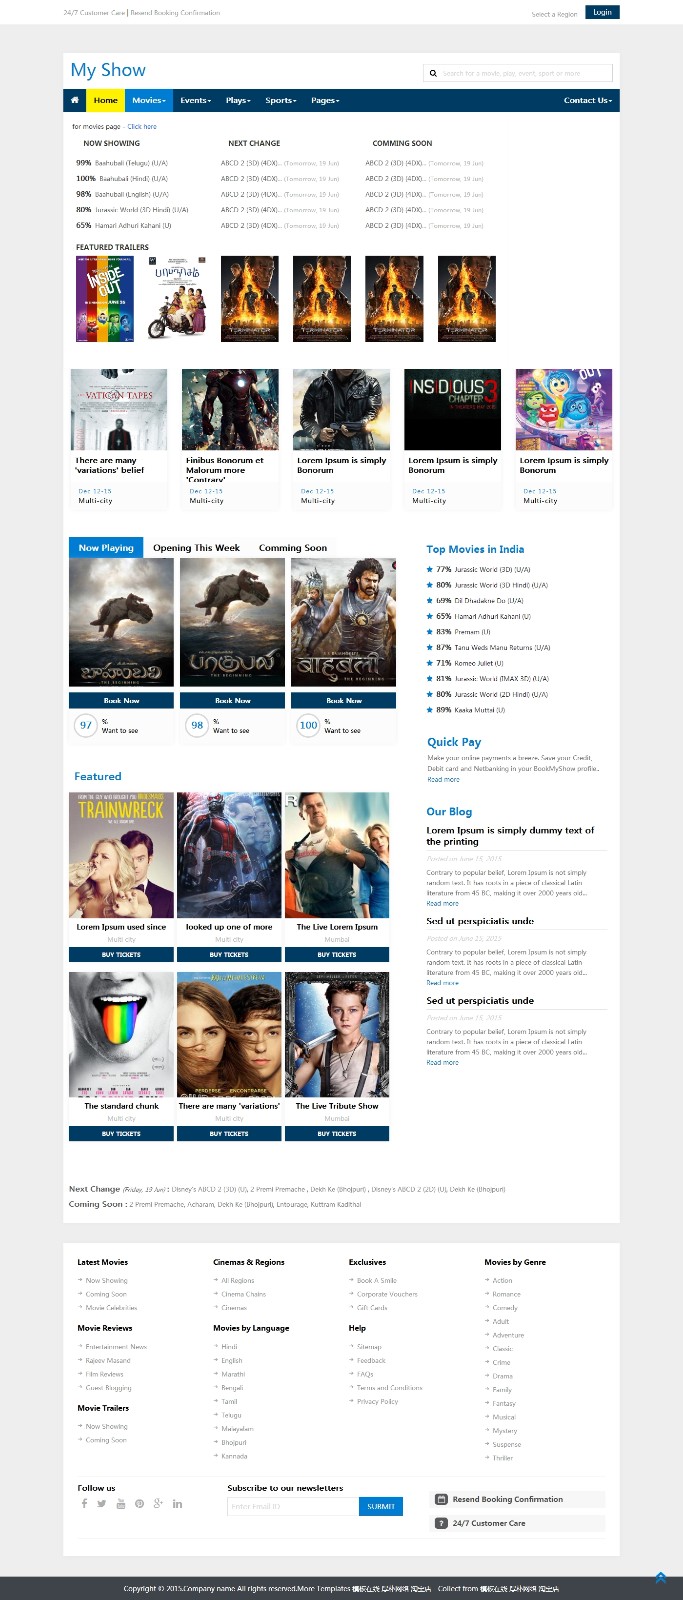The height and width of the screenshot is (1600, 683).
Task: Open the Pages dropdown menu
Action: [x=325, y=100]
